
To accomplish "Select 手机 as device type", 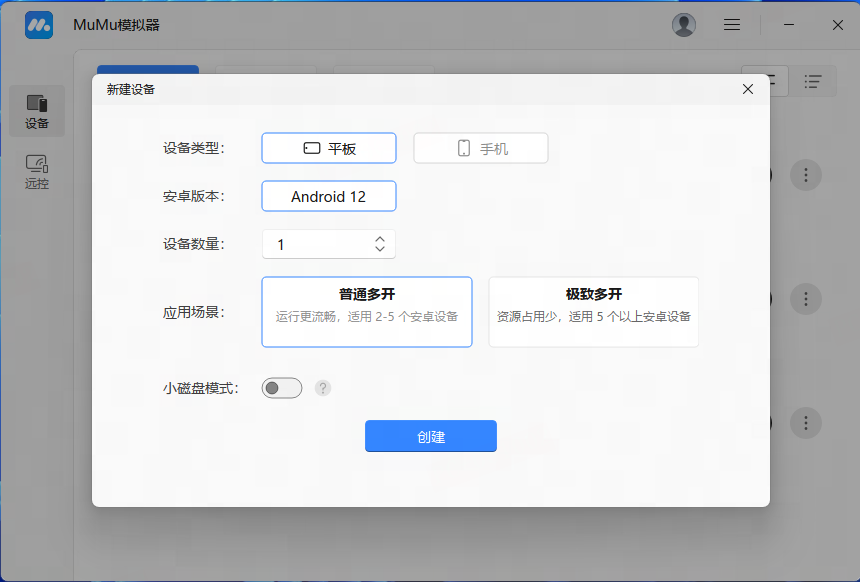I will pyautogui.click(x=481, y=148).
